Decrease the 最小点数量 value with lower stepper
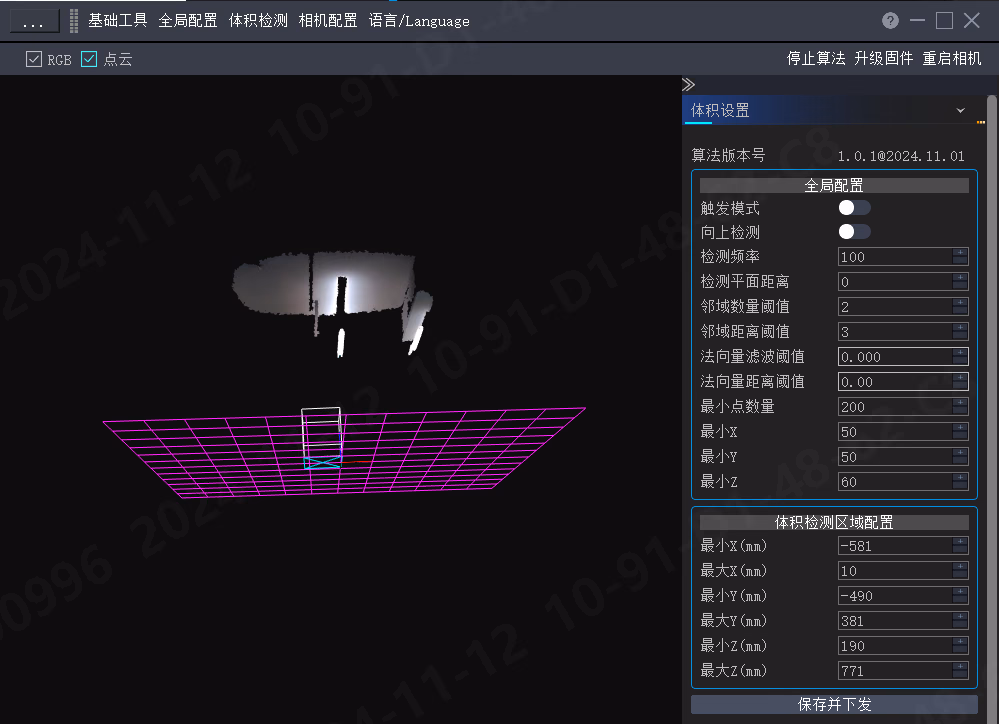 [x=960, y=410]
